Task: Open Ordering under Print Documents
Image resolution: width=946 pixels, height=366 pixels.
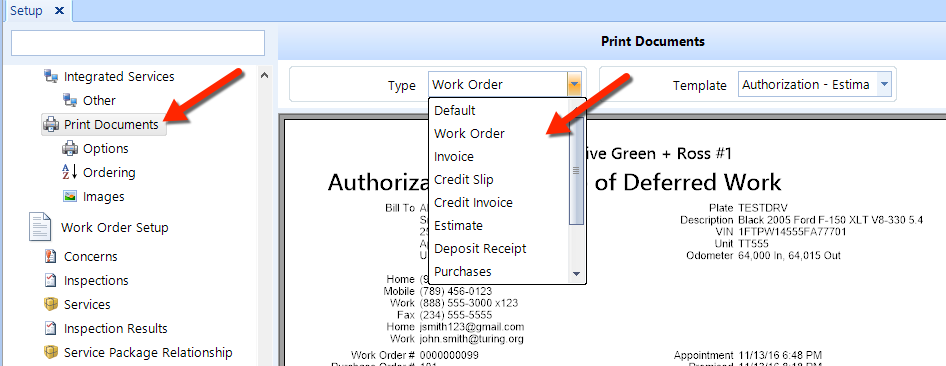Action: pyautogui.click(x=109, y=172)
